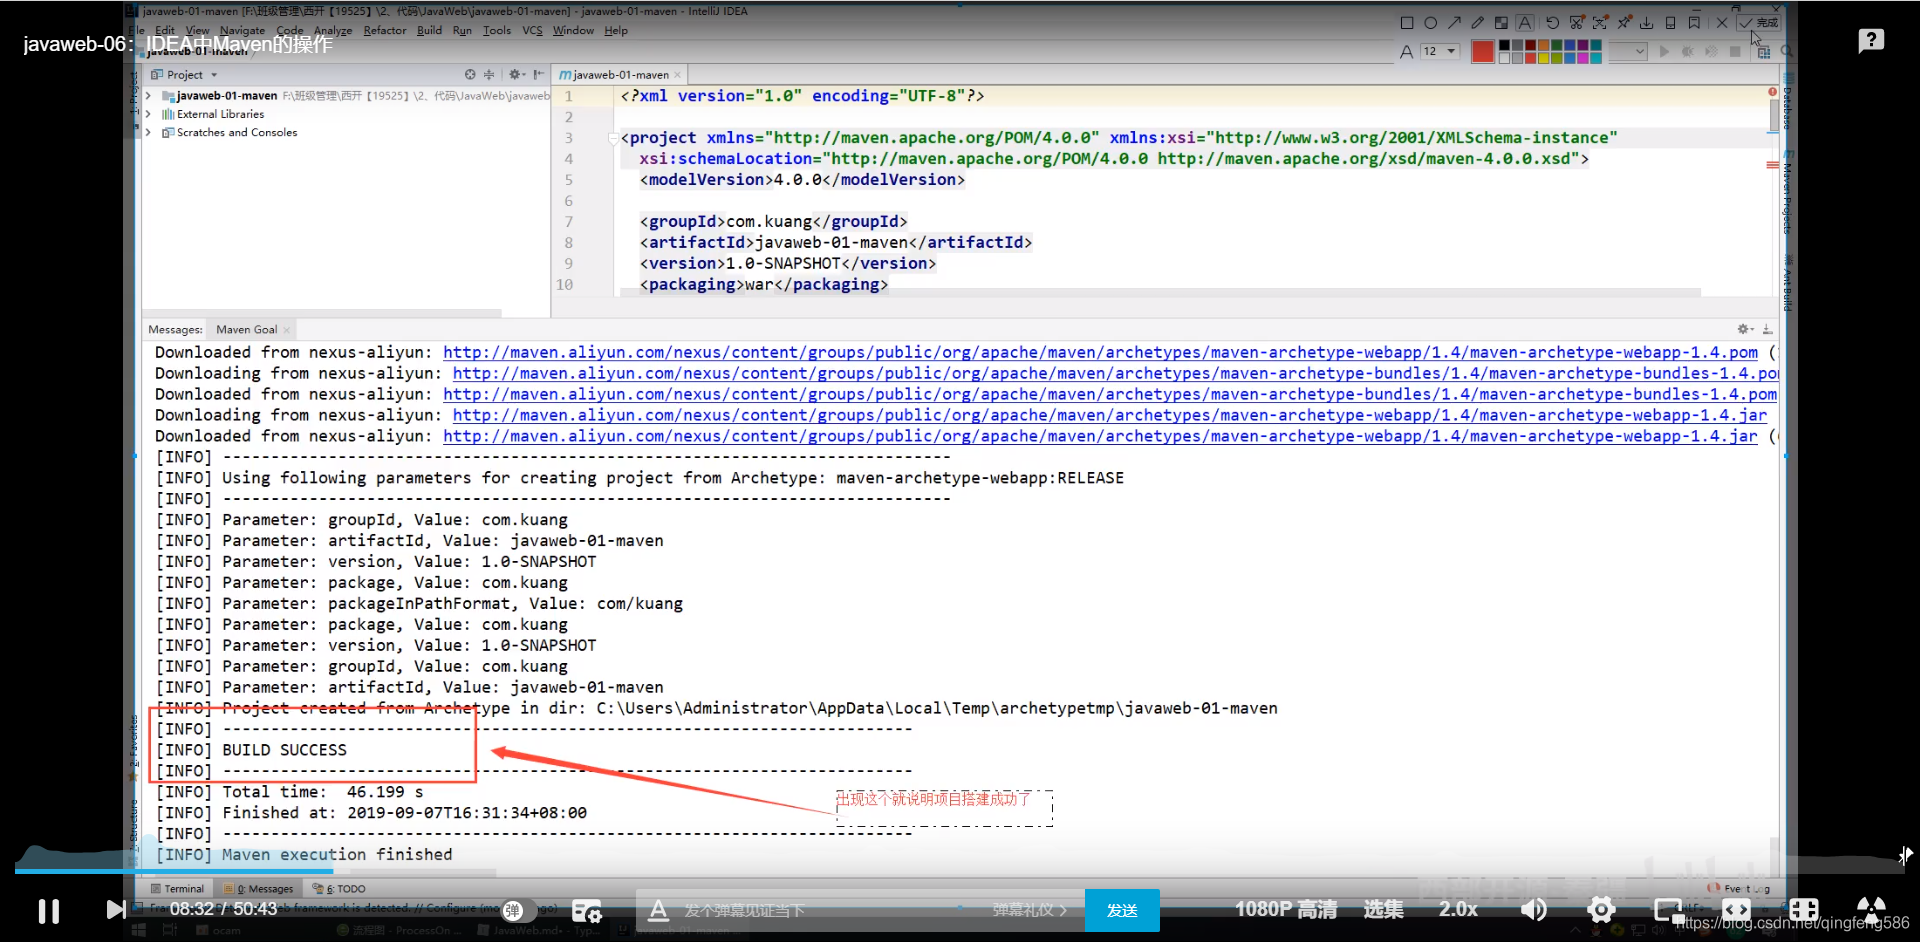
Task: Cancel the screenshot with X icon
Action: (x=1722, y=23)
